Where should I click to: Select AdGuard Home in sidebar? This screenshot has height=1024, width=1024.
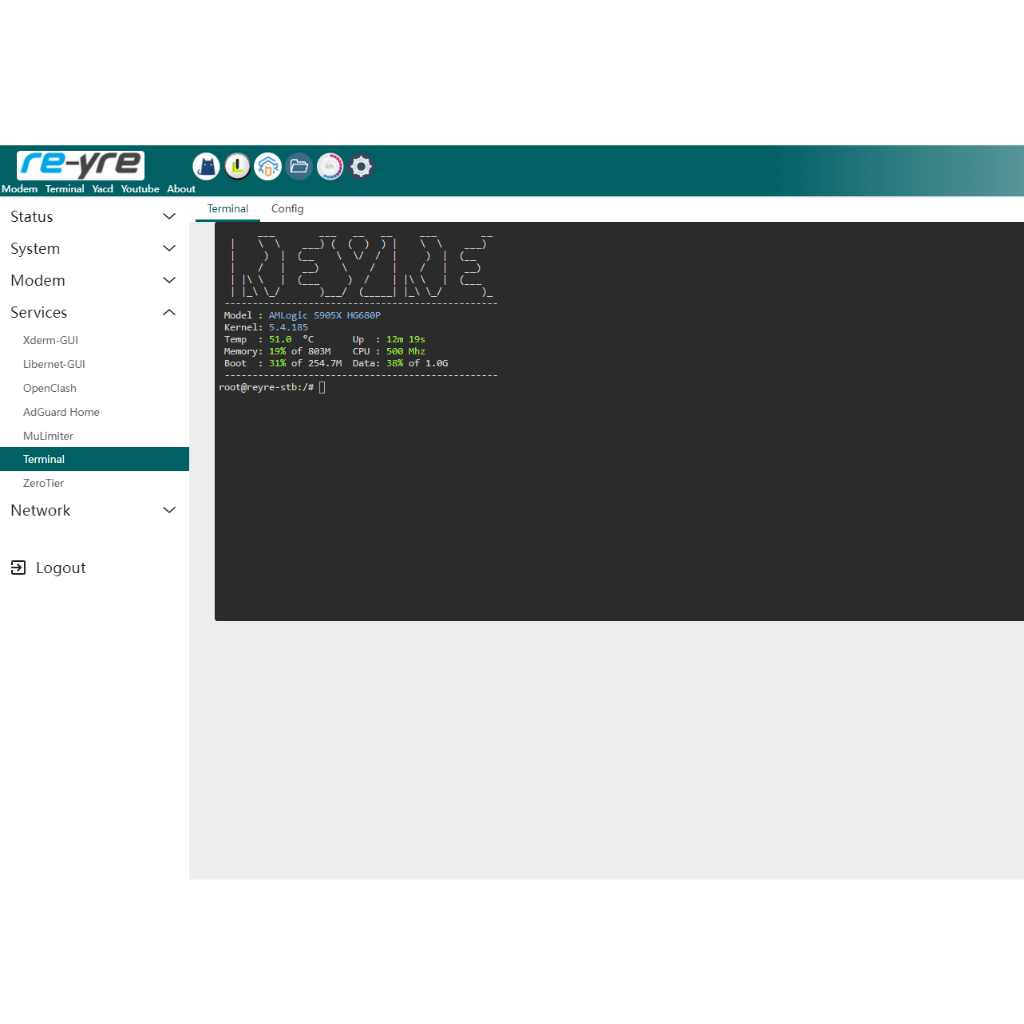coord(61,412)
